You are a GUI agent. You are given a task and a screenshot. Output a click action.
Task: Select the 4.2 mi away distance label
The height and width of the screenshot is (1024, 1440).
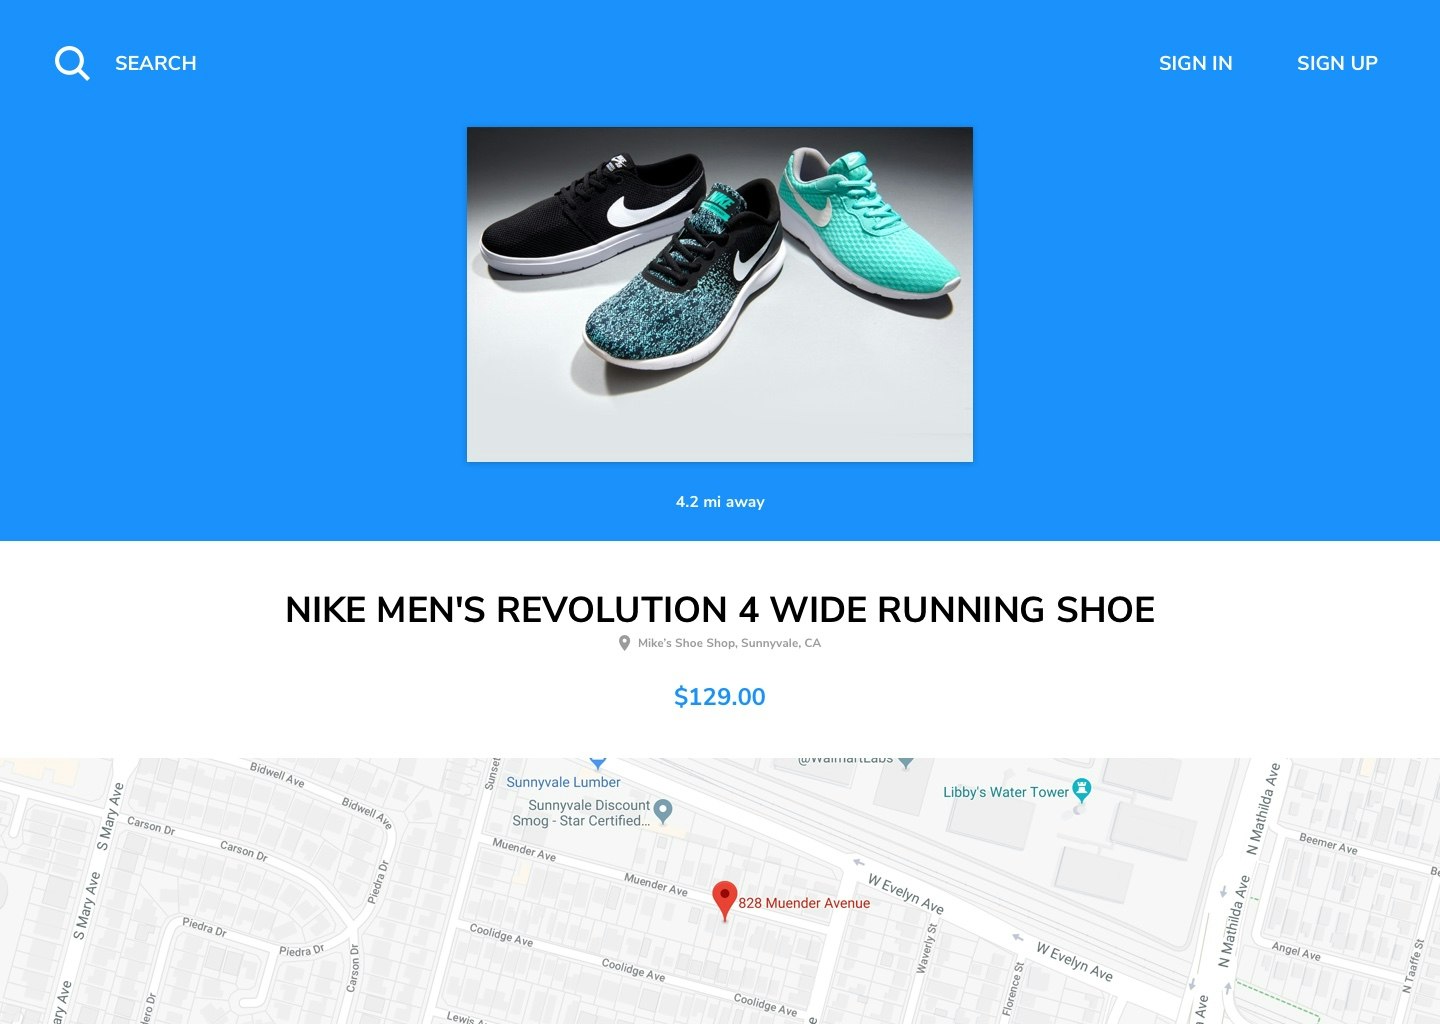point(720,502)
